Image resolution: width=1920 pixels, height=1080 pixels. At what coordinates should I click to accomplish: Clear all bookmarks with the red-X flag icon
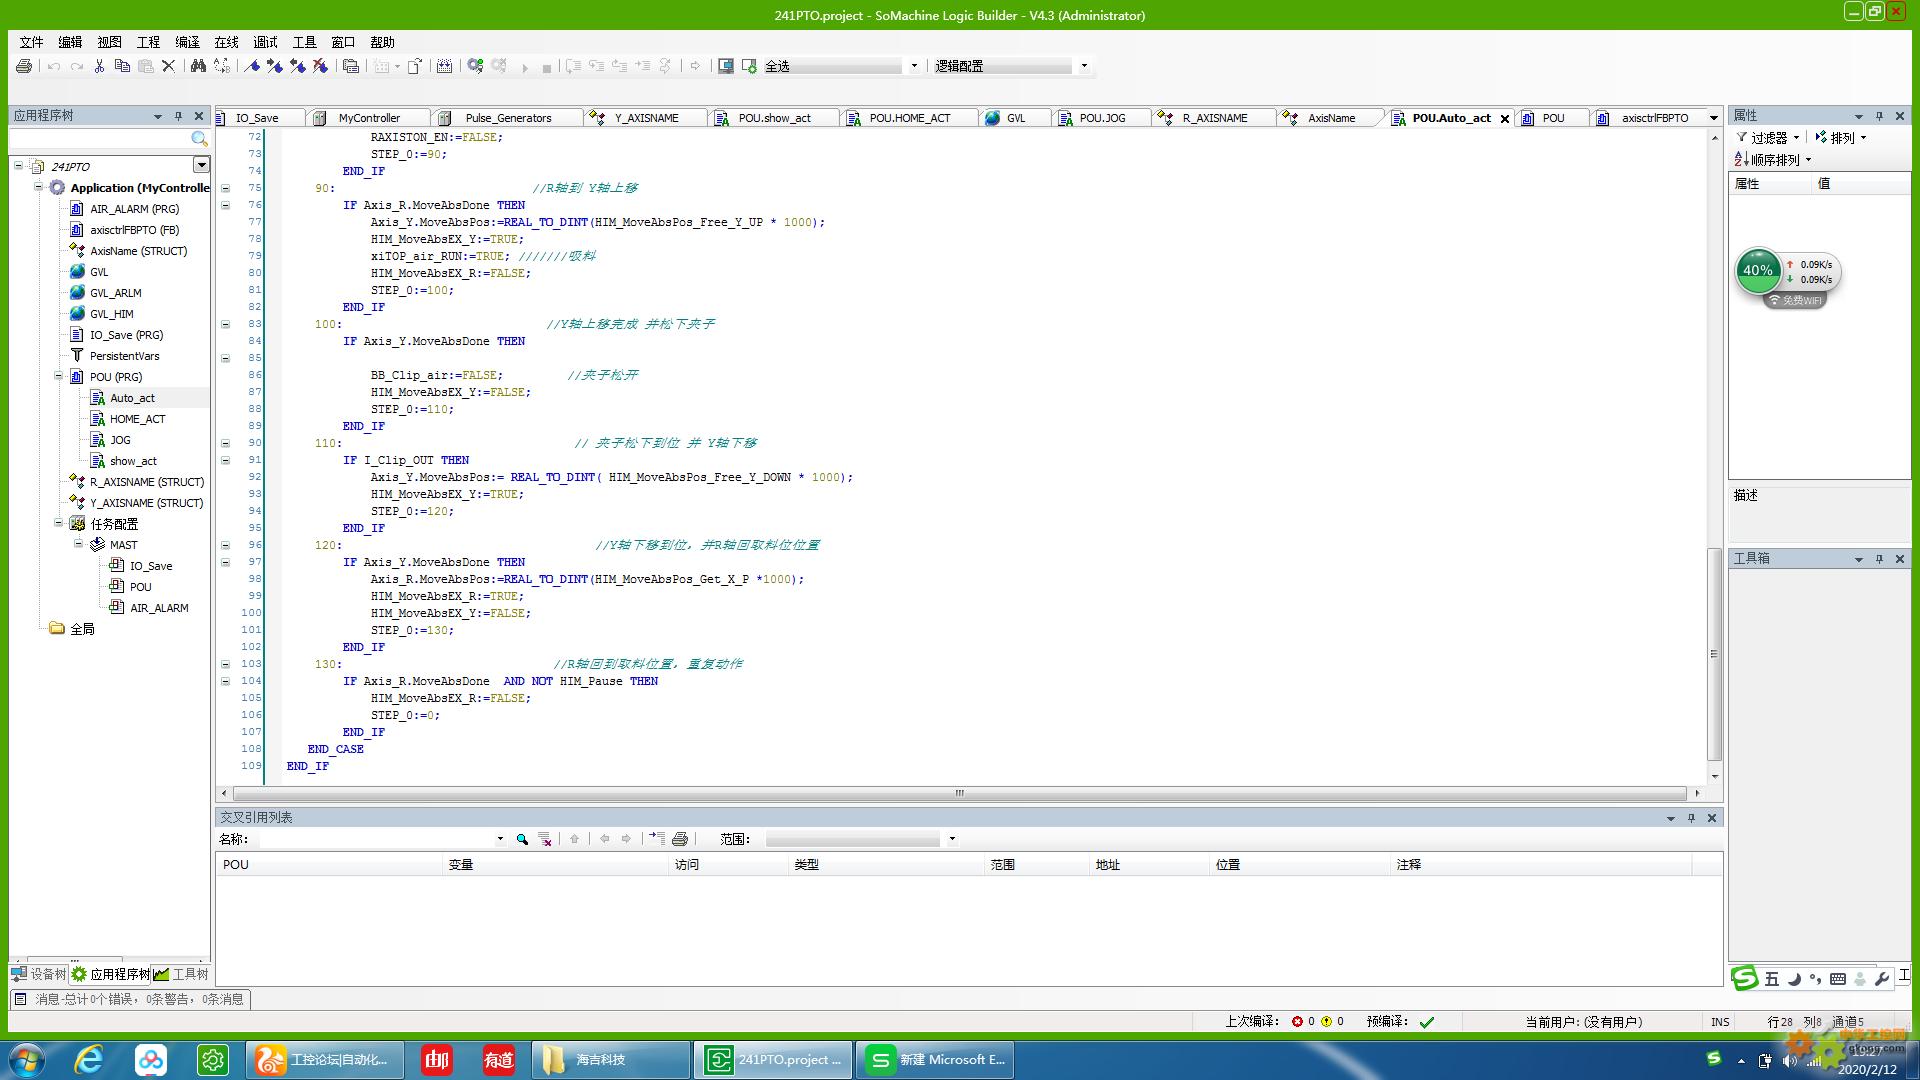pyautogui.click(x=320, y=66)
